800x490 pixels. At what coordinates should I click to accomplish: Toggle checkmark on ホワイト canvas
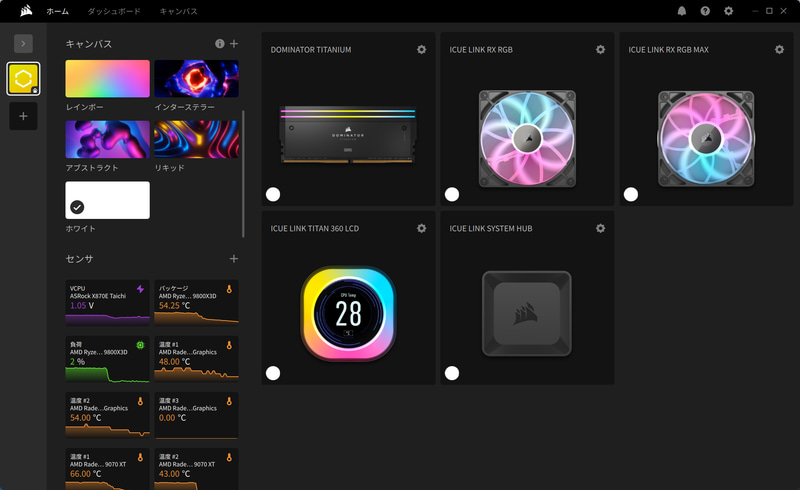77,207
